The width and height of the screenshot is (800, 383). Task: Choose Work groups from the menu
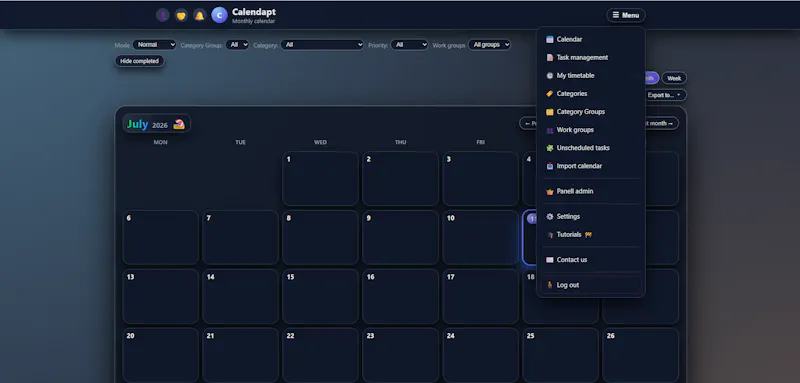(591, 130)
